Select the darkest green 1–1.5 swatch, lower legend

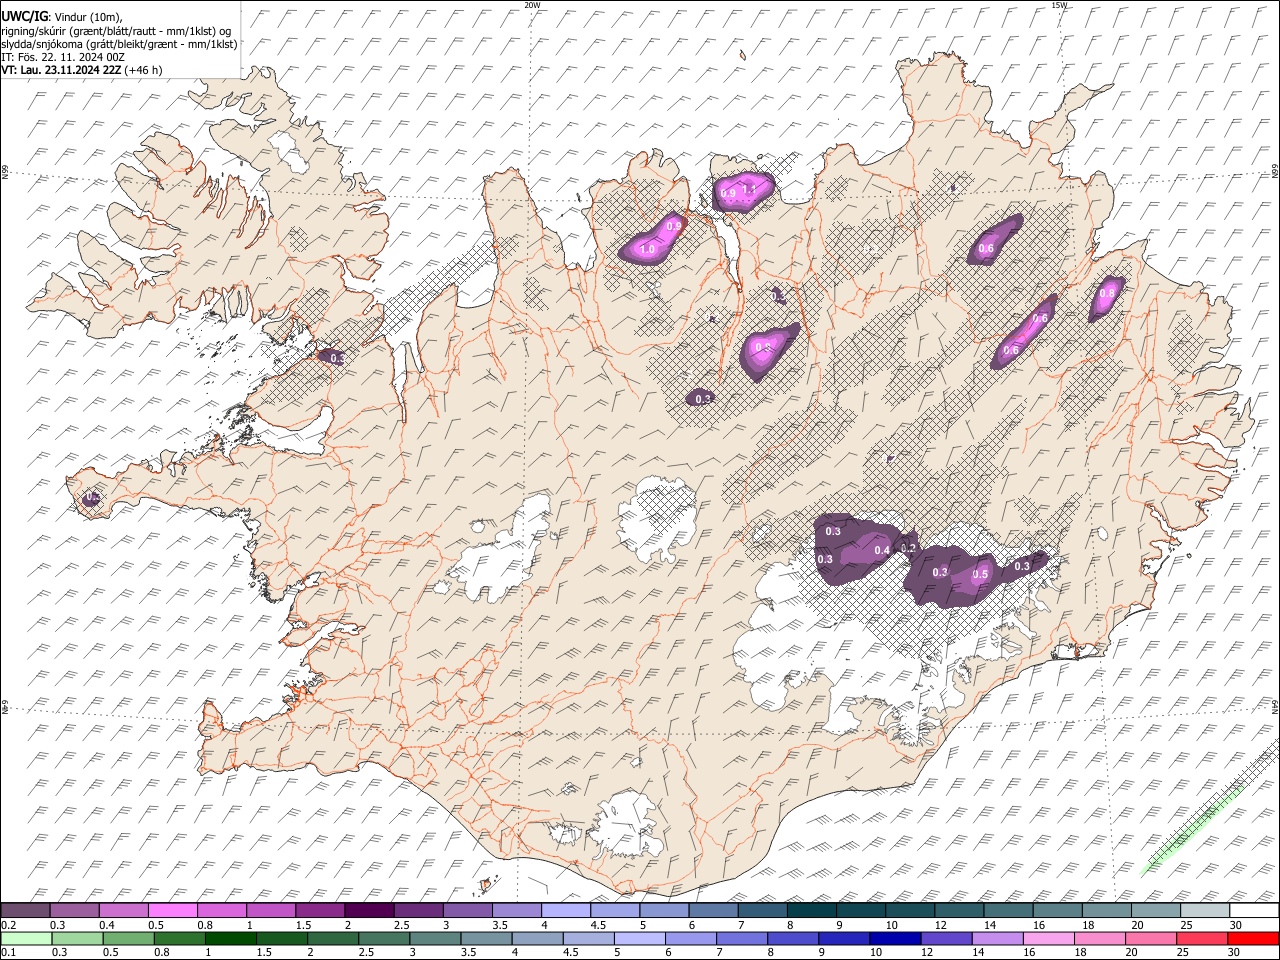click(x=231, y=938)
